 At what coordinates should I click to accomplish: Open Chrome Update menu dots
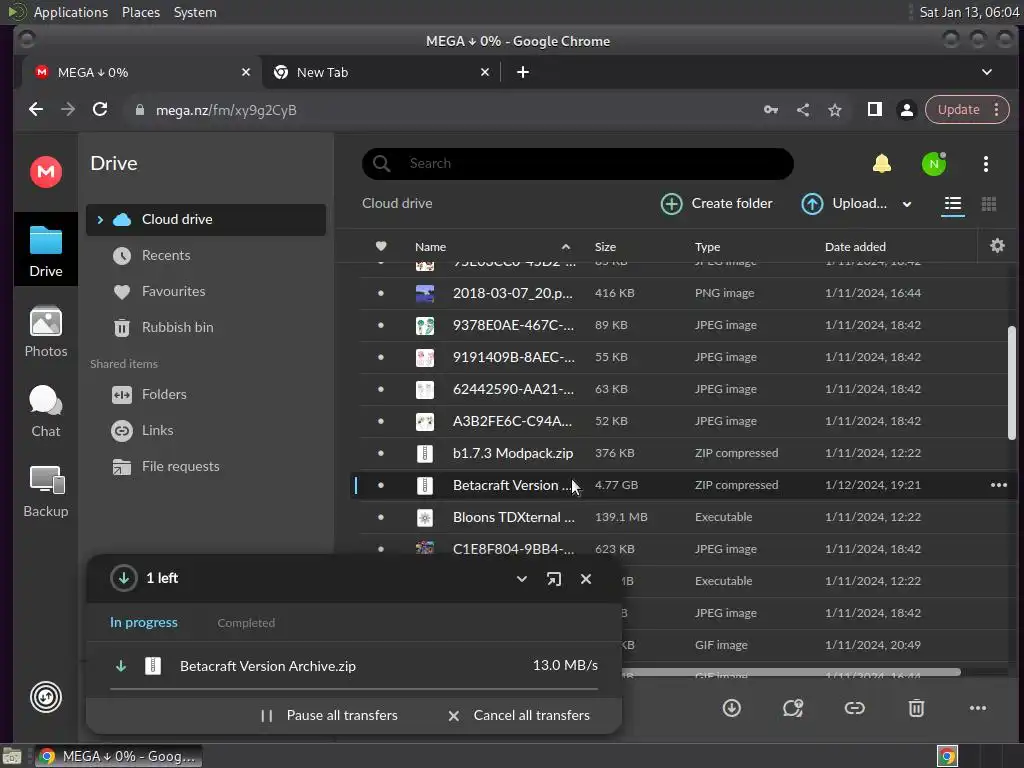click(996, 110)
